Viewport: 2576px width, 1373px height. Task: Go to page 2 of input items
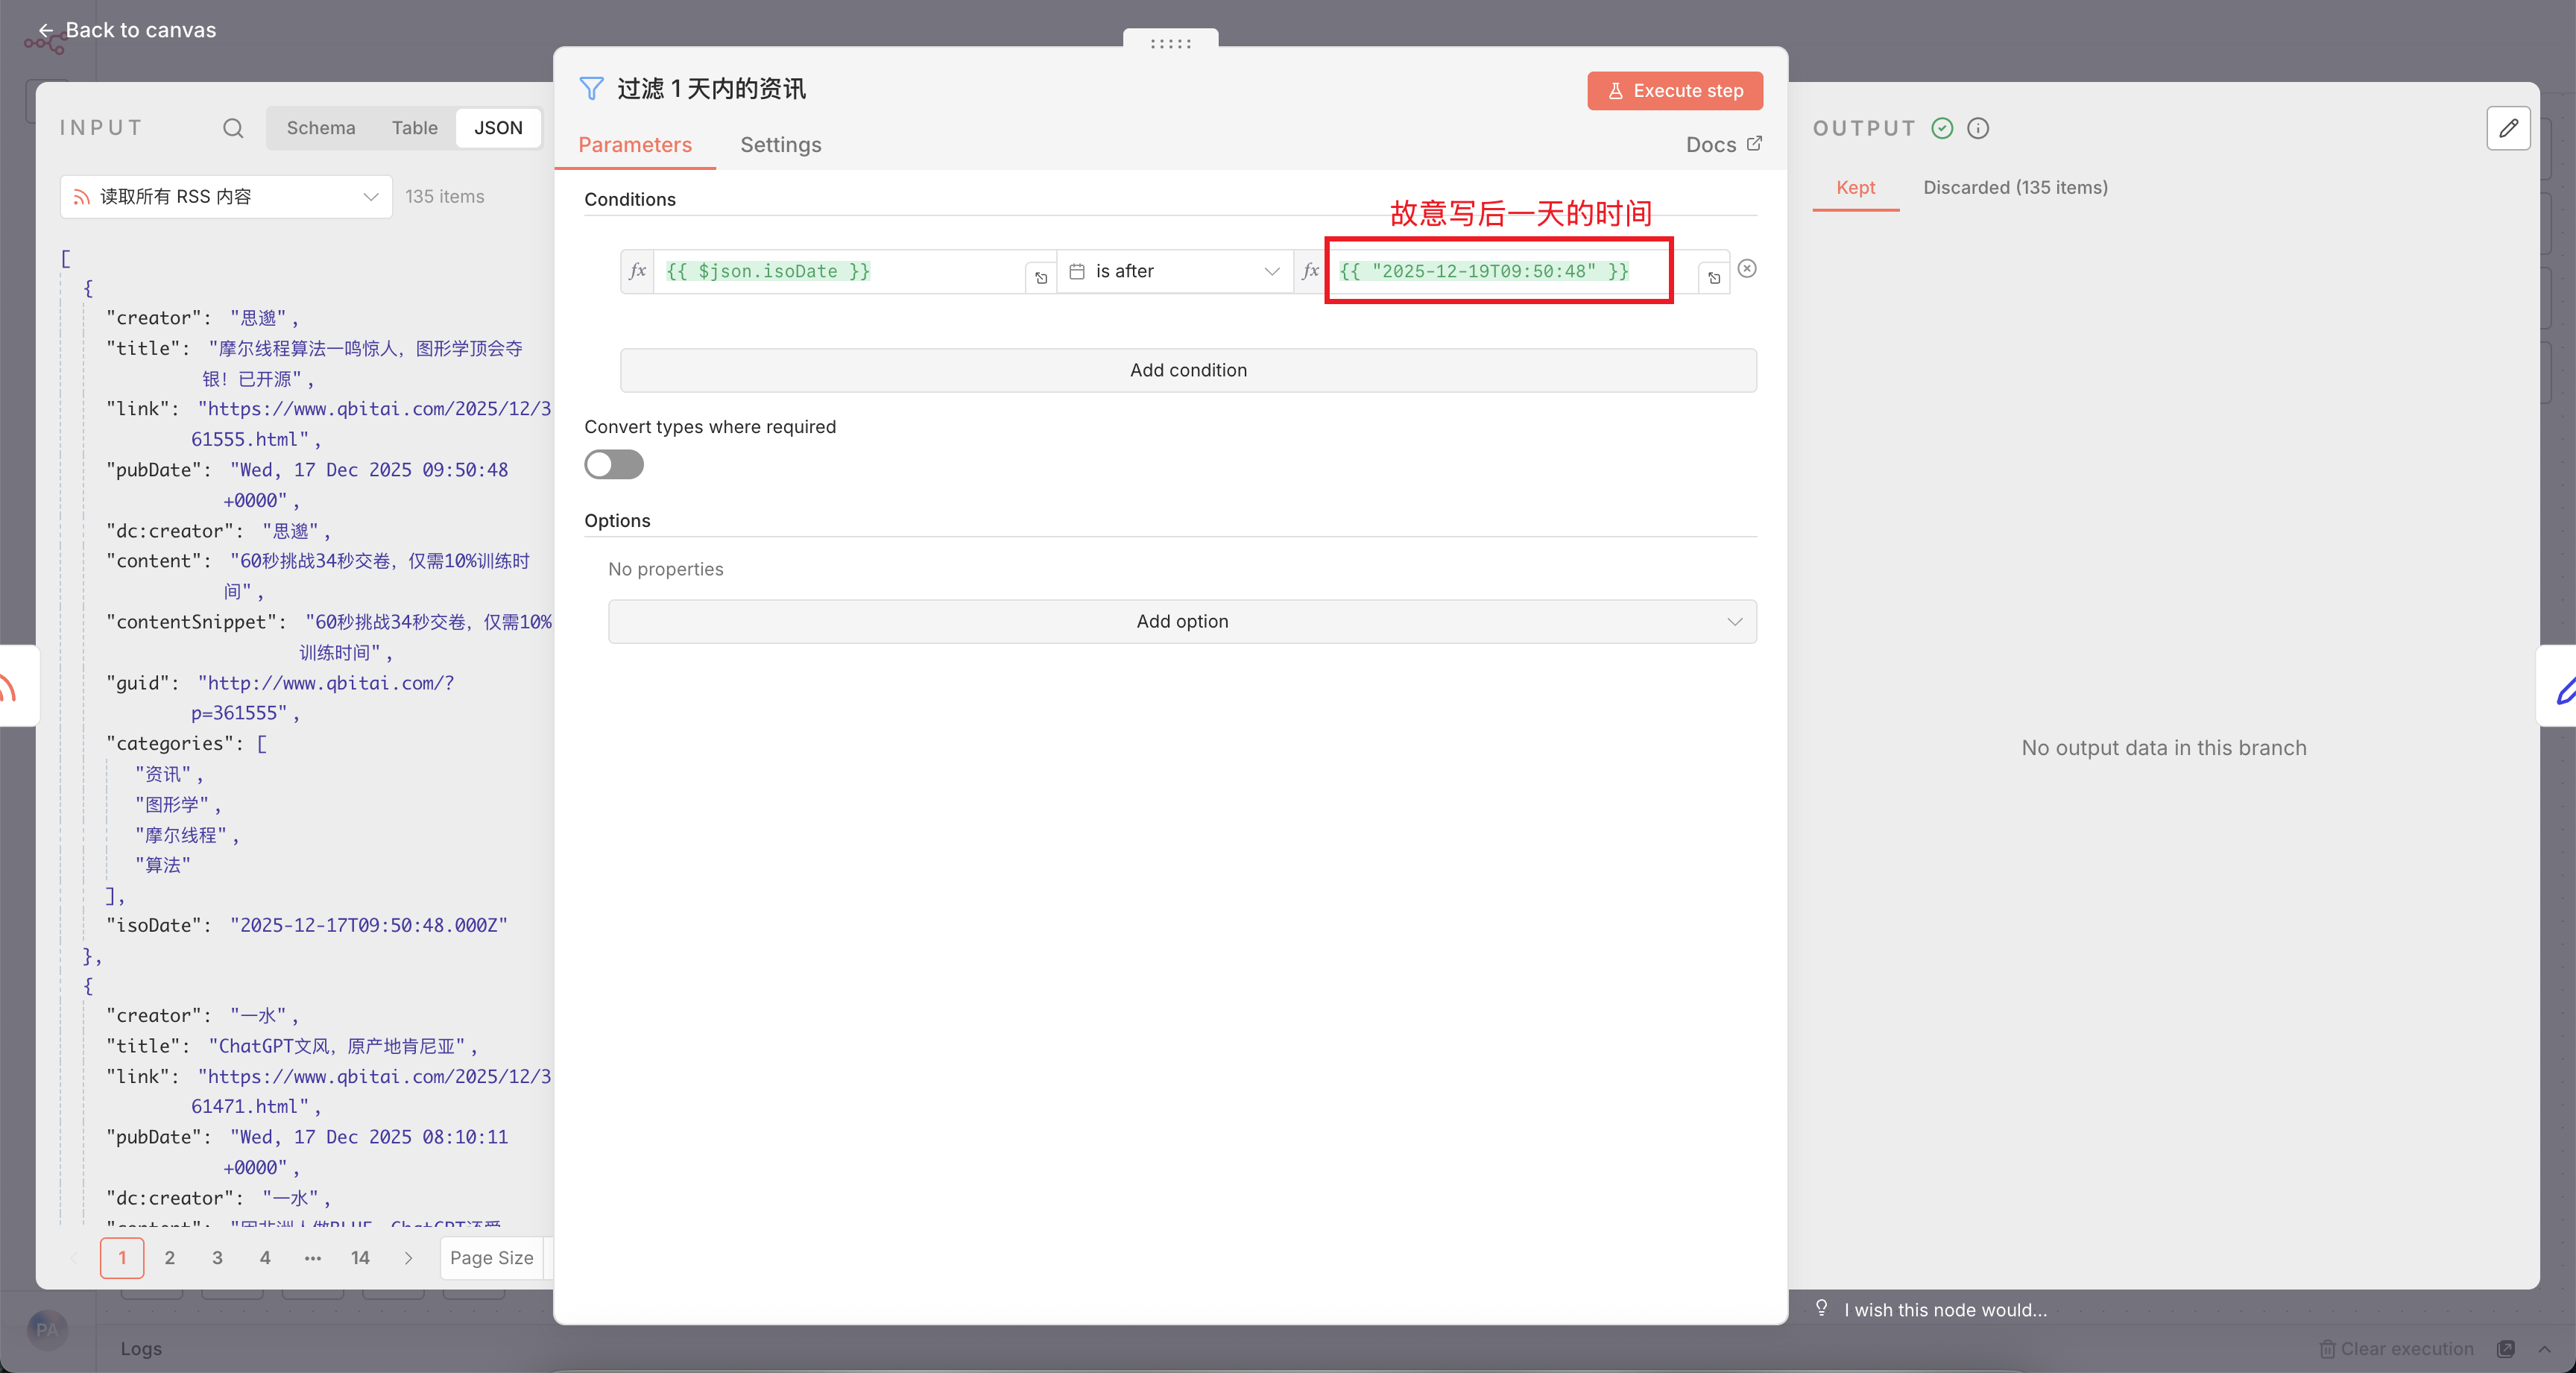[169, 1258]
